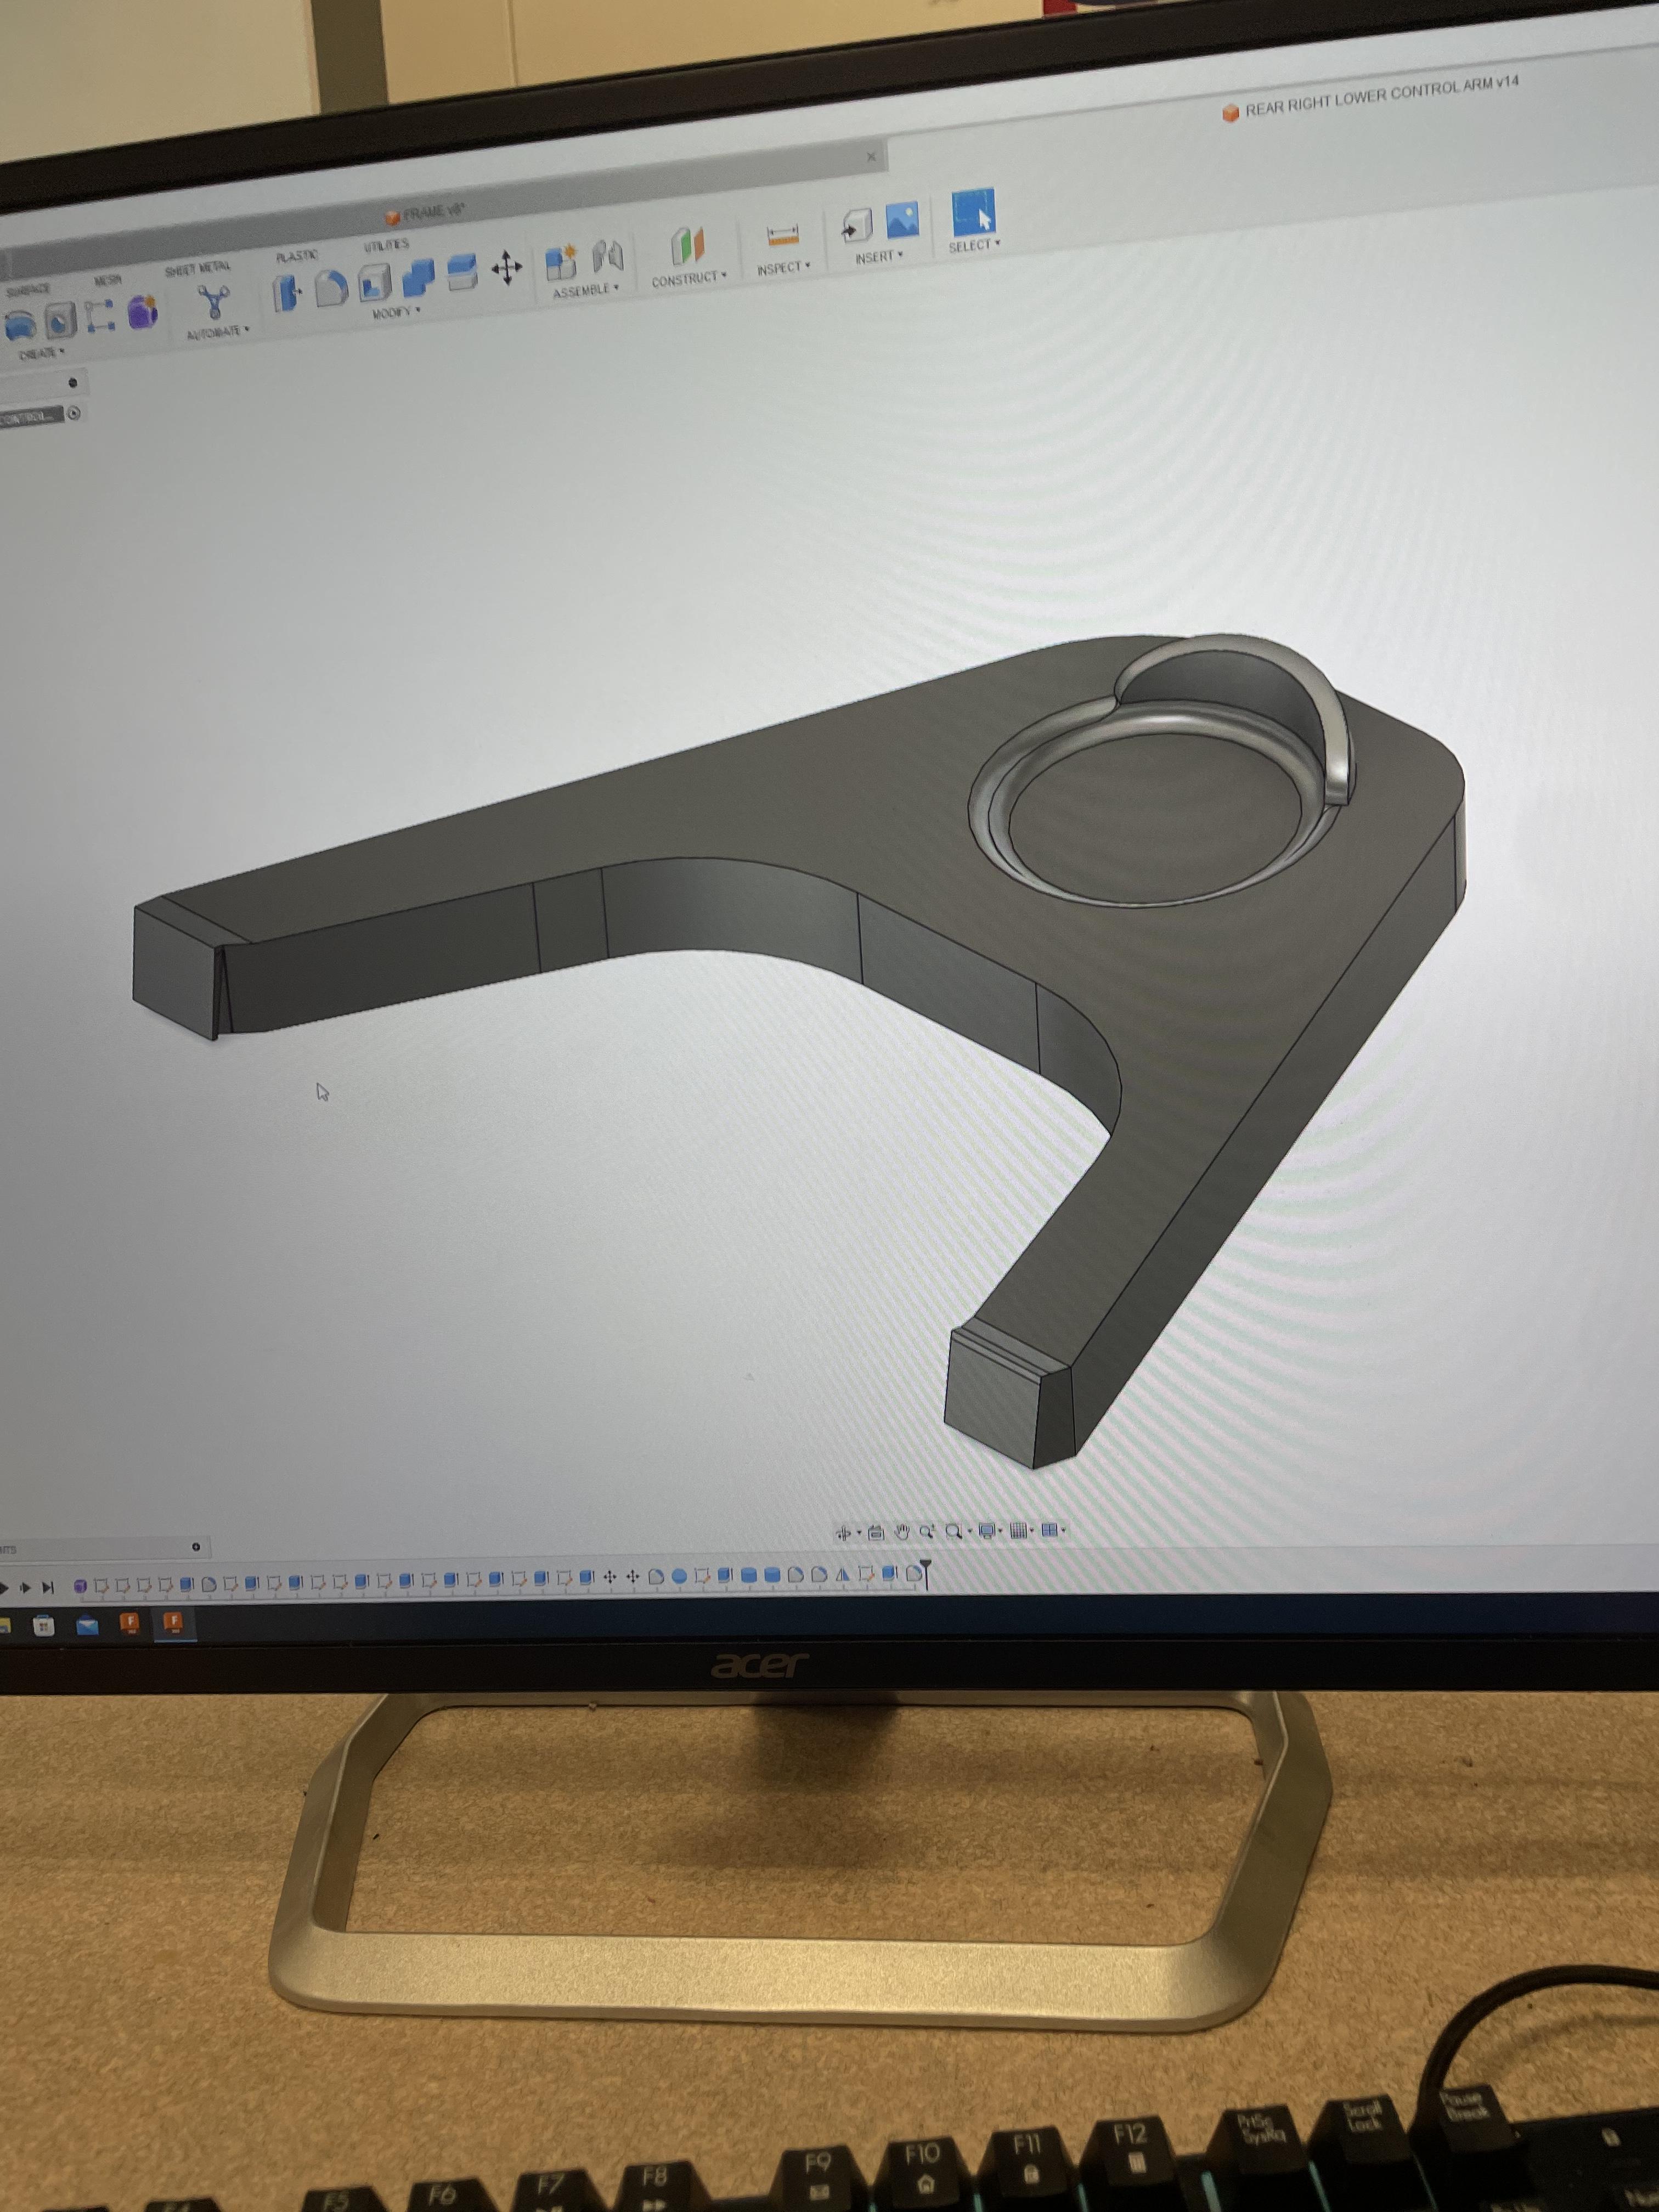This screenshot has width=1659, height=2212.
Task: Click the Joint icon under Assemble
Action: pos(607,256)
